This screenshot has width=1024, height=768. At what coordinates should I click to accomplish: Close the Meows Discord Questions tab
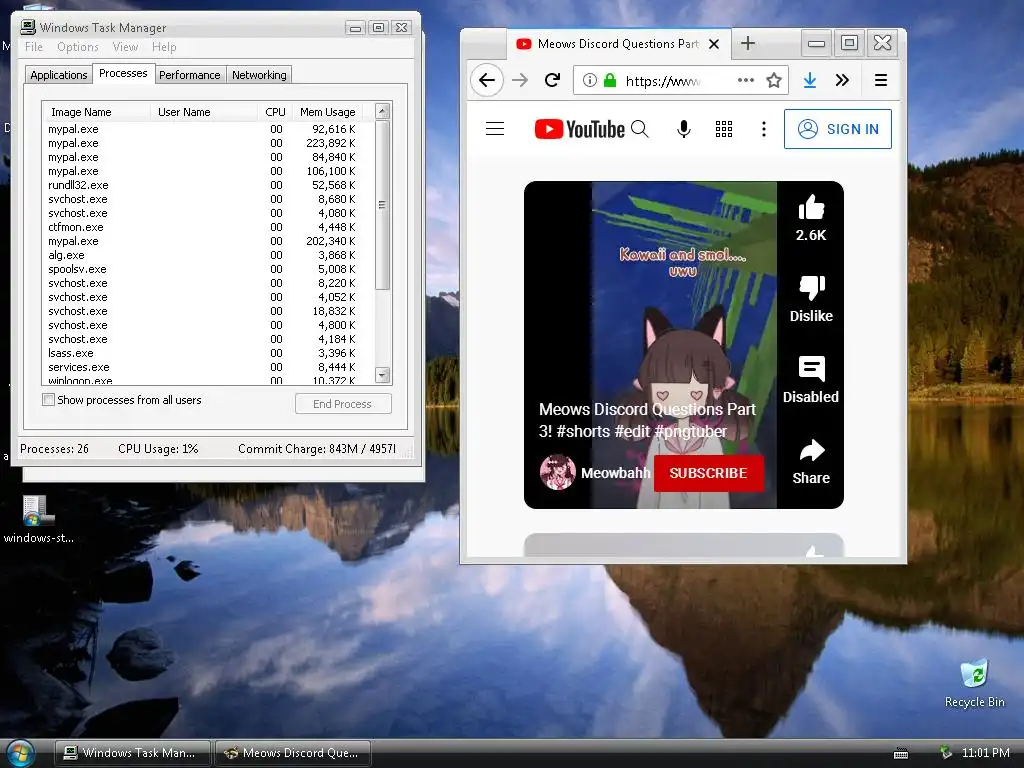(714, 44)
